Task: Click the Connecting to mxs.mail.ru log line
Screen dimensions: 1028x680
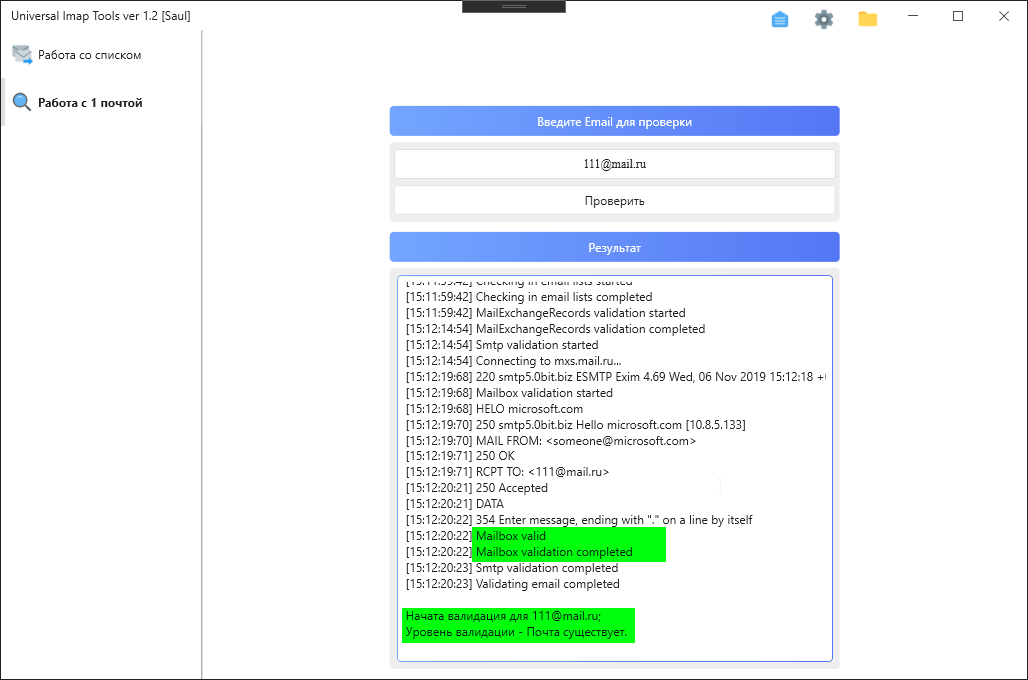Action: coord(548,361)
